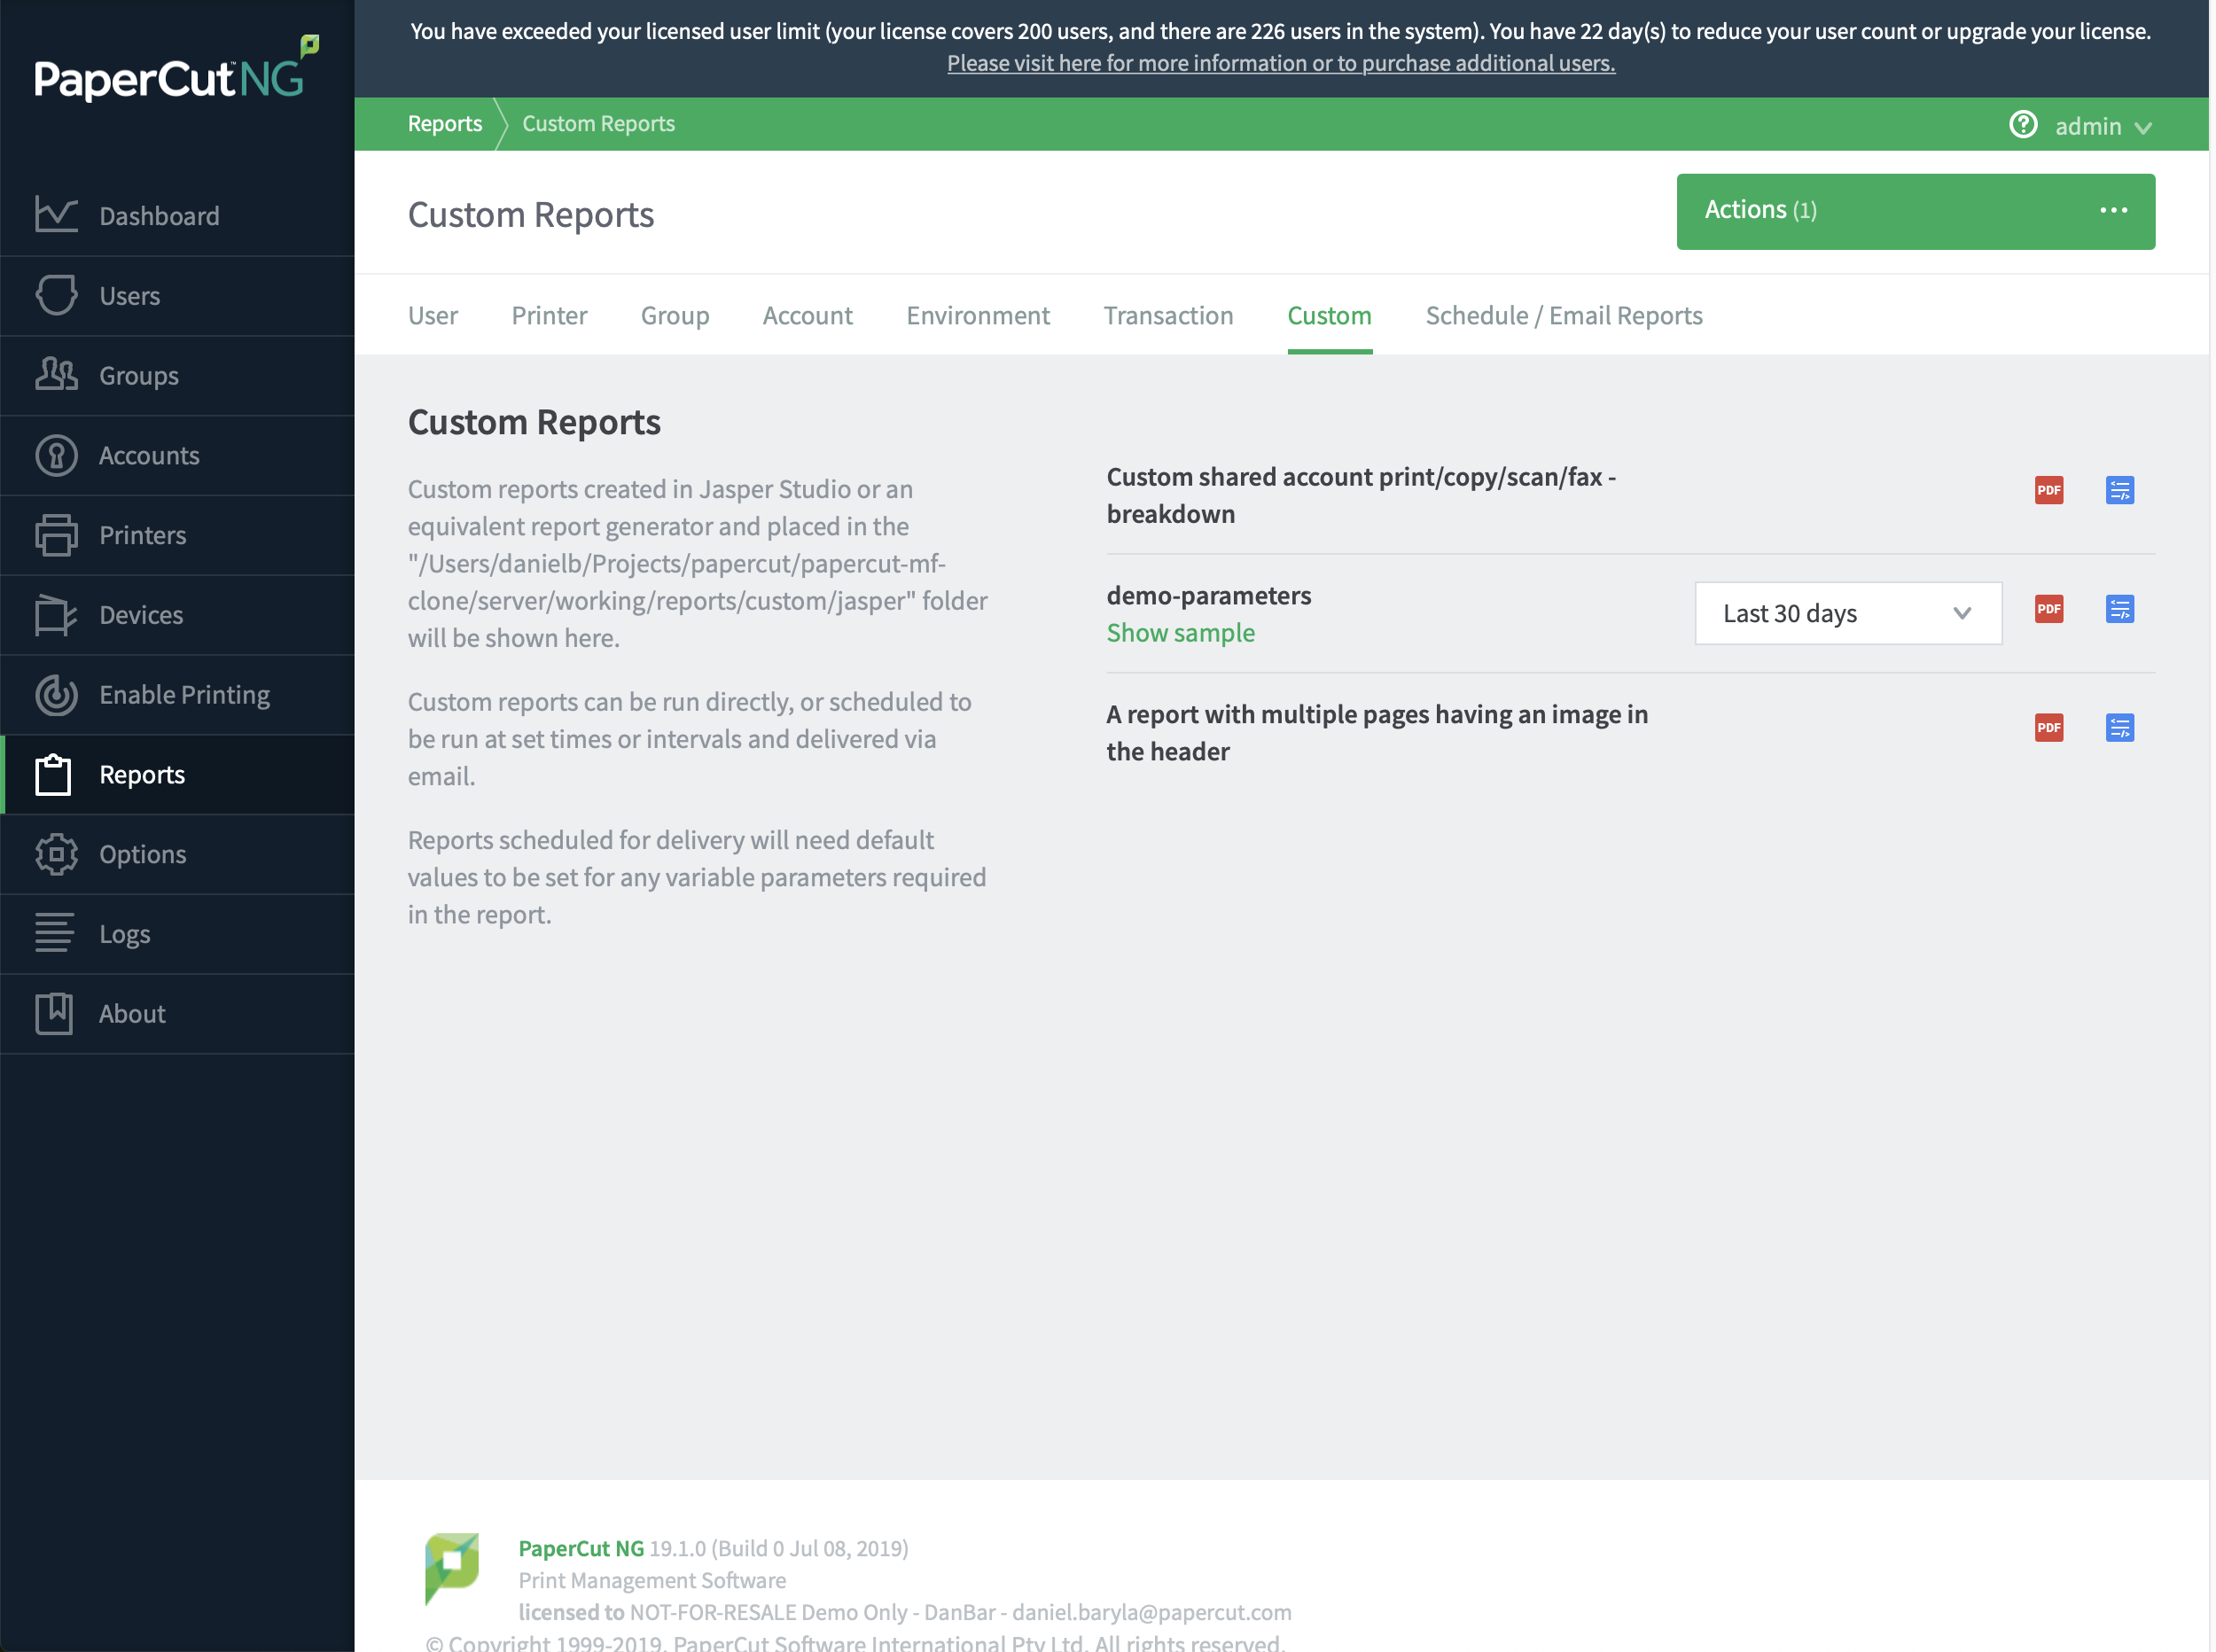Viewport: 2216px width, 1652px height.
Task: Open demo-parameters report in HTML format
Action: 2120,609
